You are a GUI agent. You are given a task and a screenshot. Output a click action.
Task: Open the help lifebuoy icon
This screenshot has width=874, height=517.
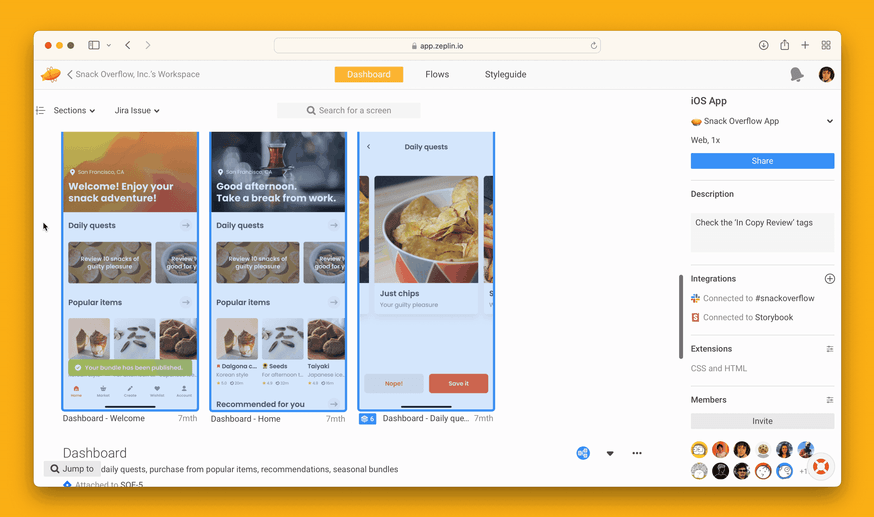(x=820, y=466)
